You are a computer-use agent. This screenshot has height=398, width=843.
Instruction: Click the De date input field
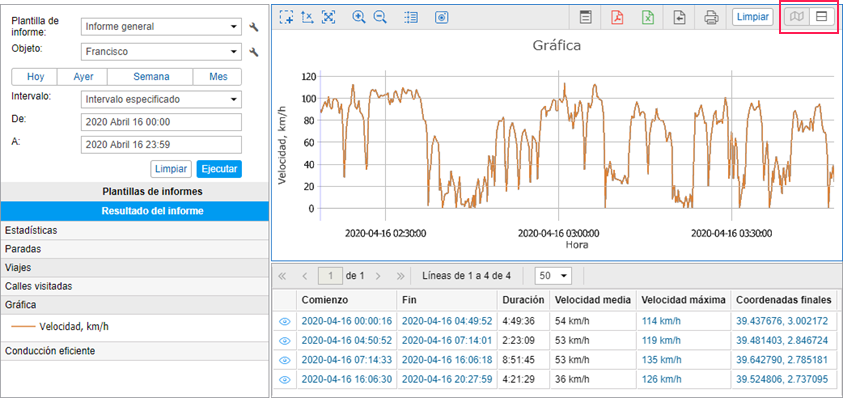(161, 122)
